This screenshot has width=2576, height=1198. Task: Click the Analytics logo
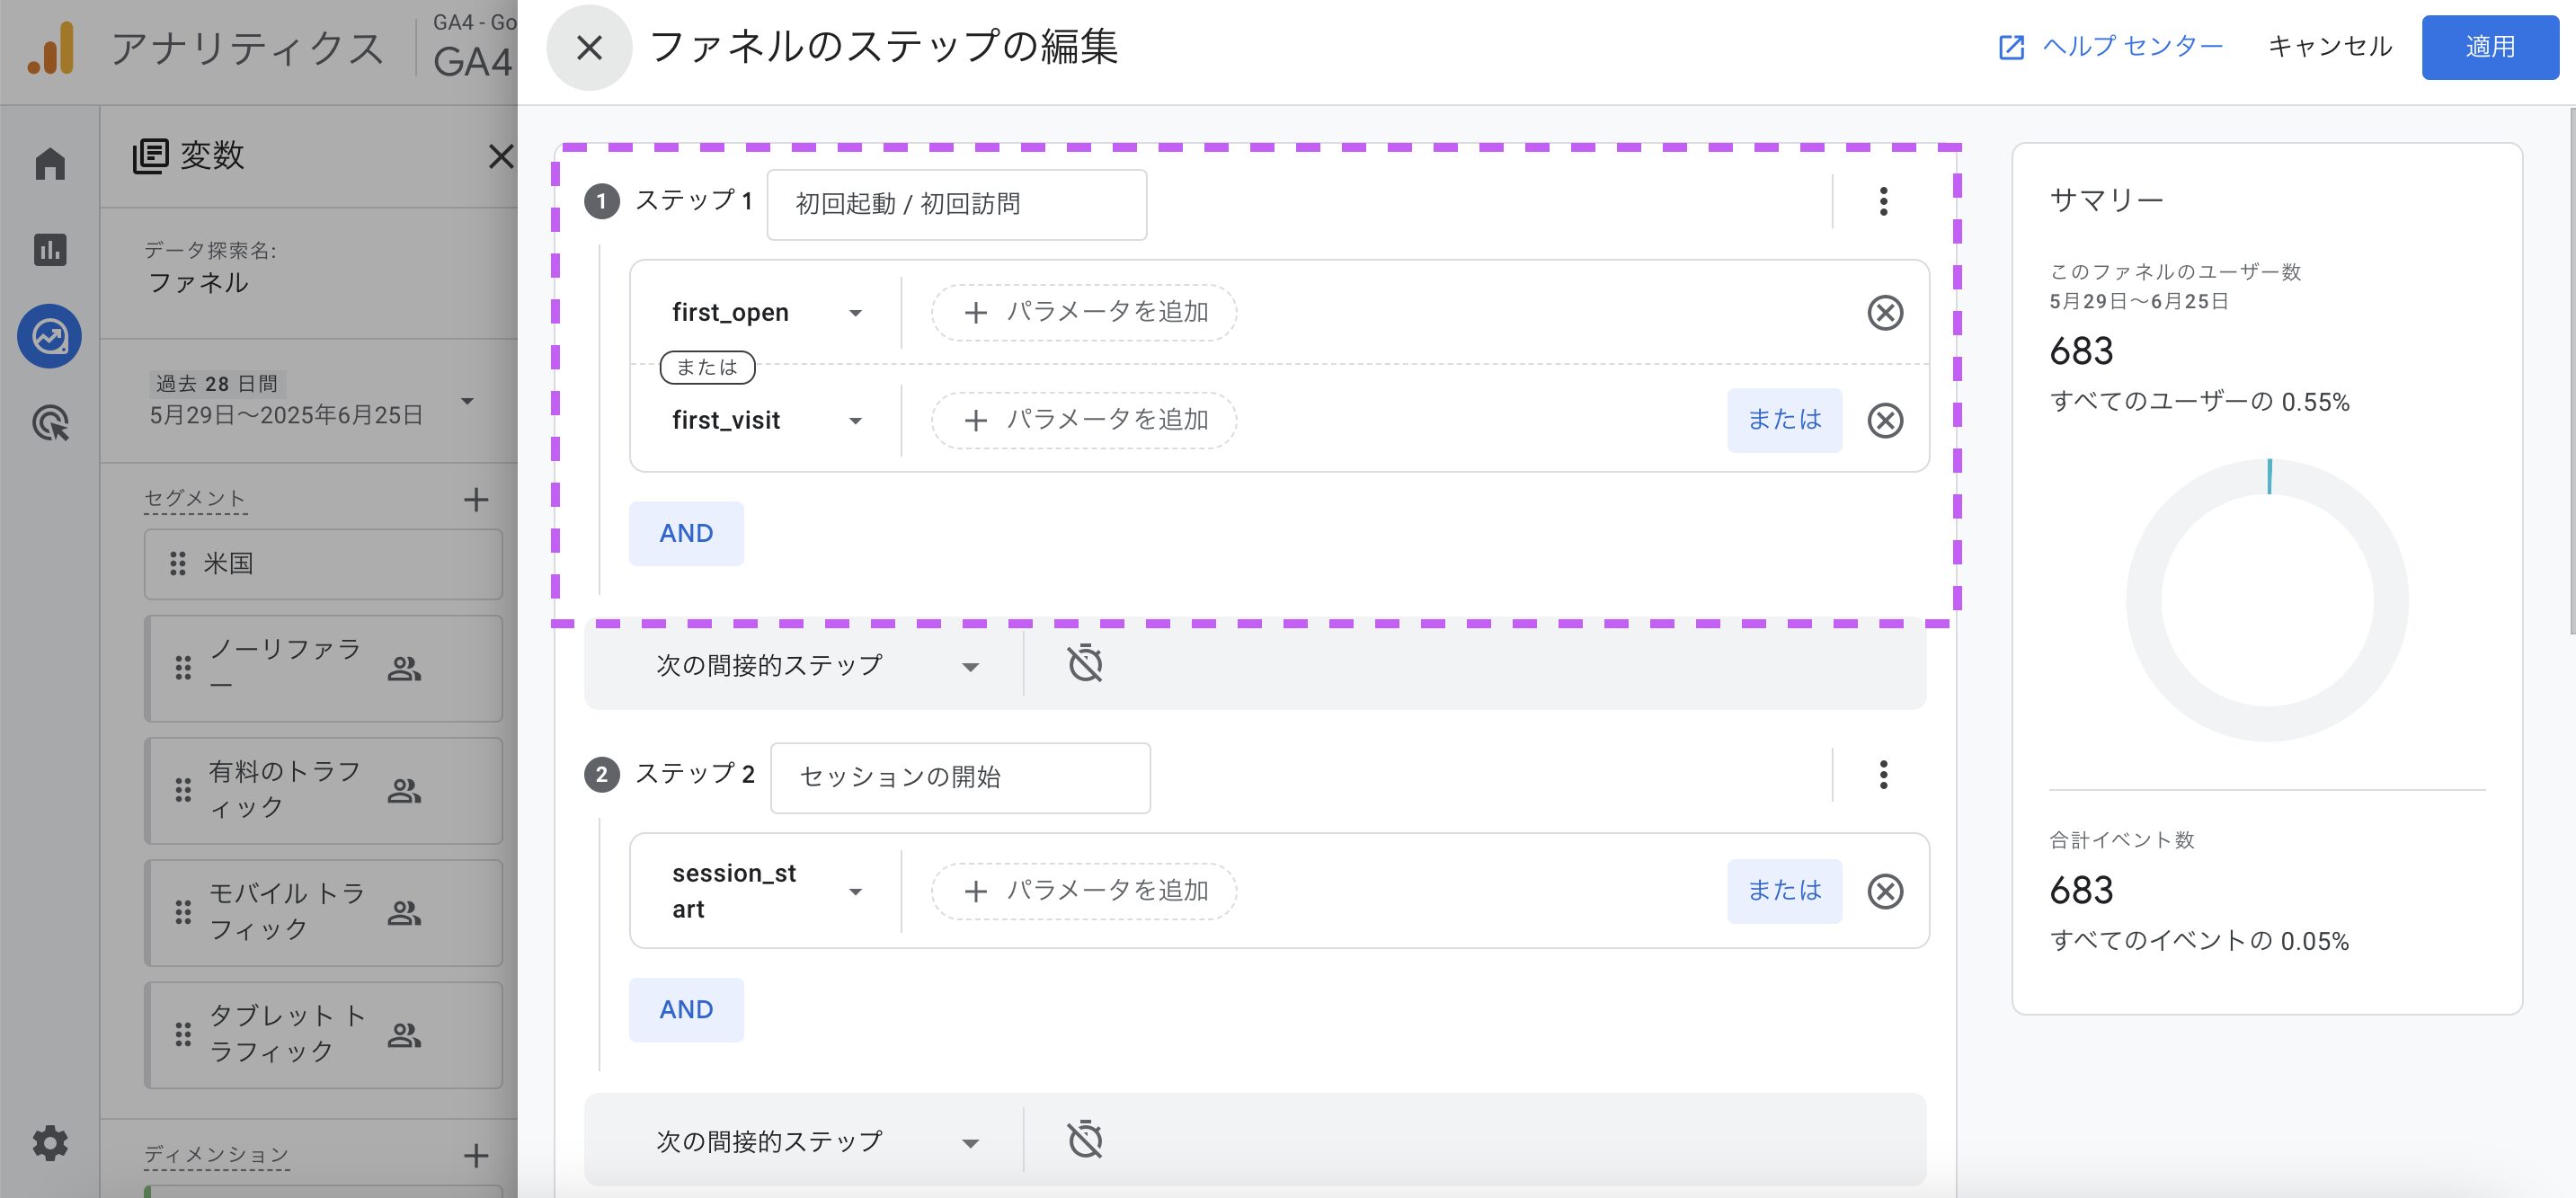(52, 49)
